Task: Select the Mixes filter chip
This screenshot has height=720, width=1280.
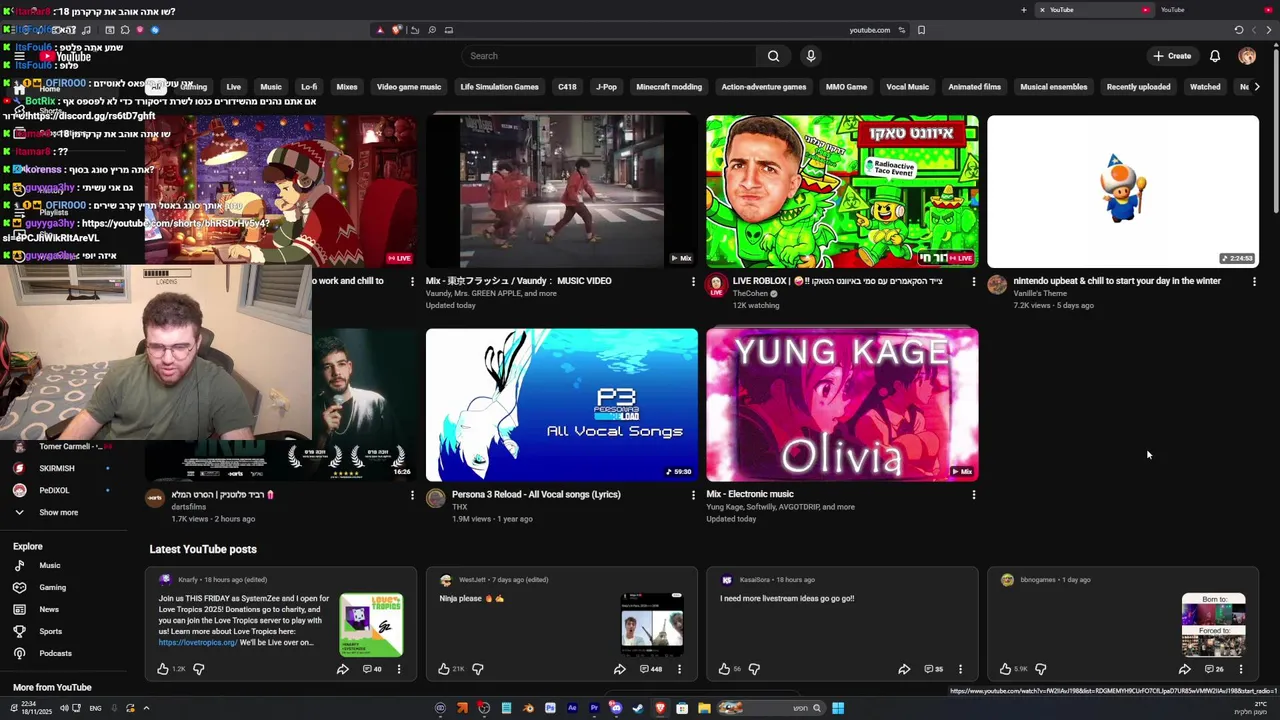Action: pyautogui.click(x=347, y=87)
